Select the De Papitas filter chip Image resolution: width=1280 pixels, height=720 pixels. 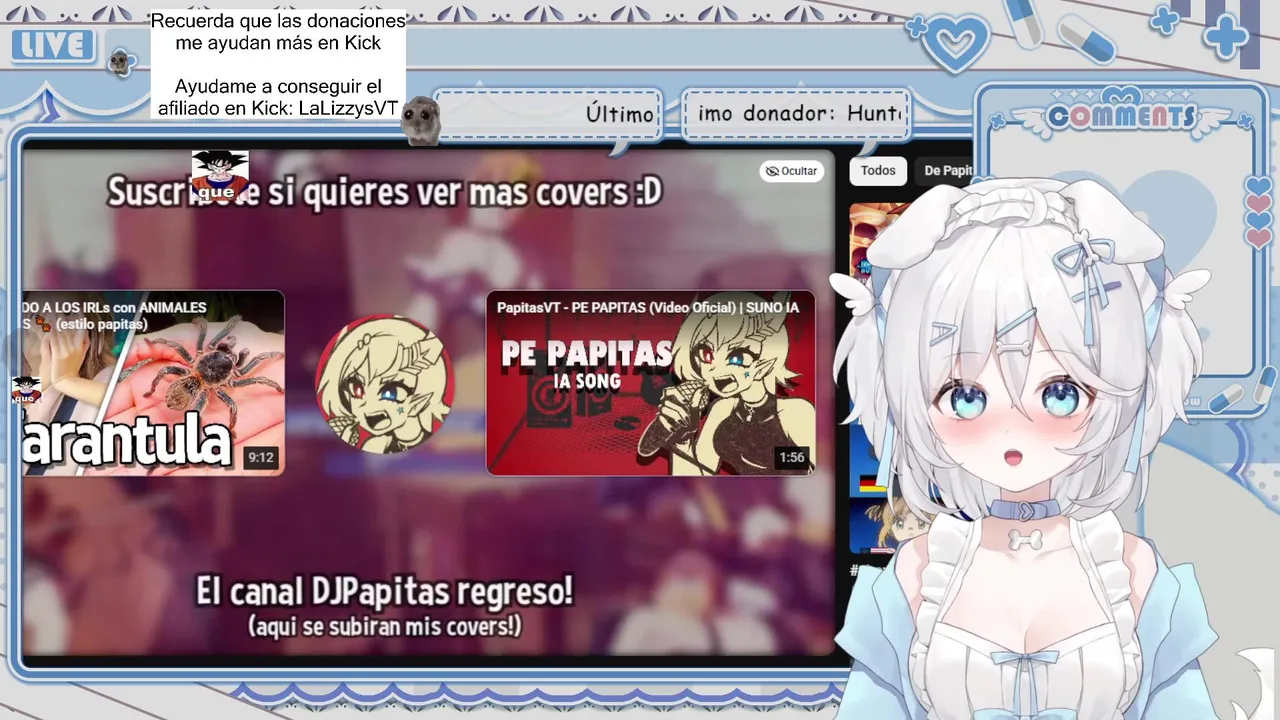tap(945, 171)
